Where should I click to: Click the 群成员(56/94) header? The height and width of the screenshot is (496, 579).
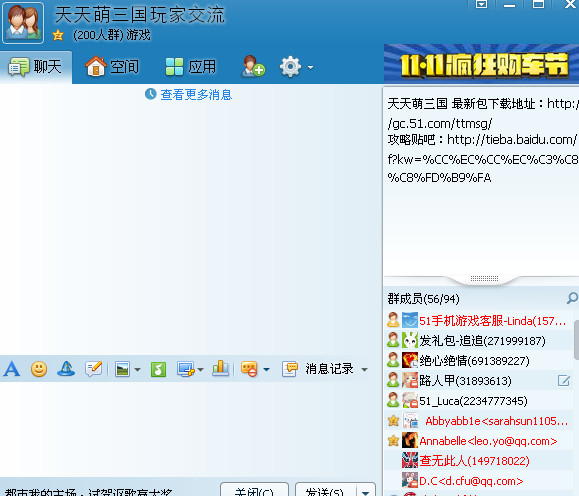[x=423, y=299]
